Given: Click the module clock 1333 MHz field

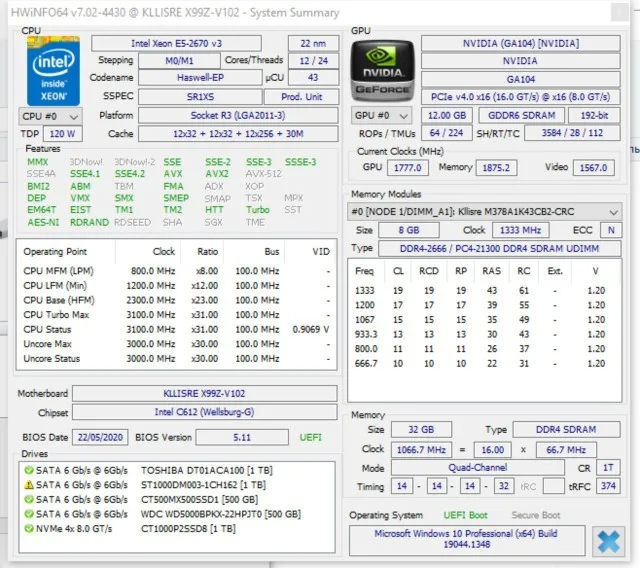Looking at the screenshot, I should (520, 230).
